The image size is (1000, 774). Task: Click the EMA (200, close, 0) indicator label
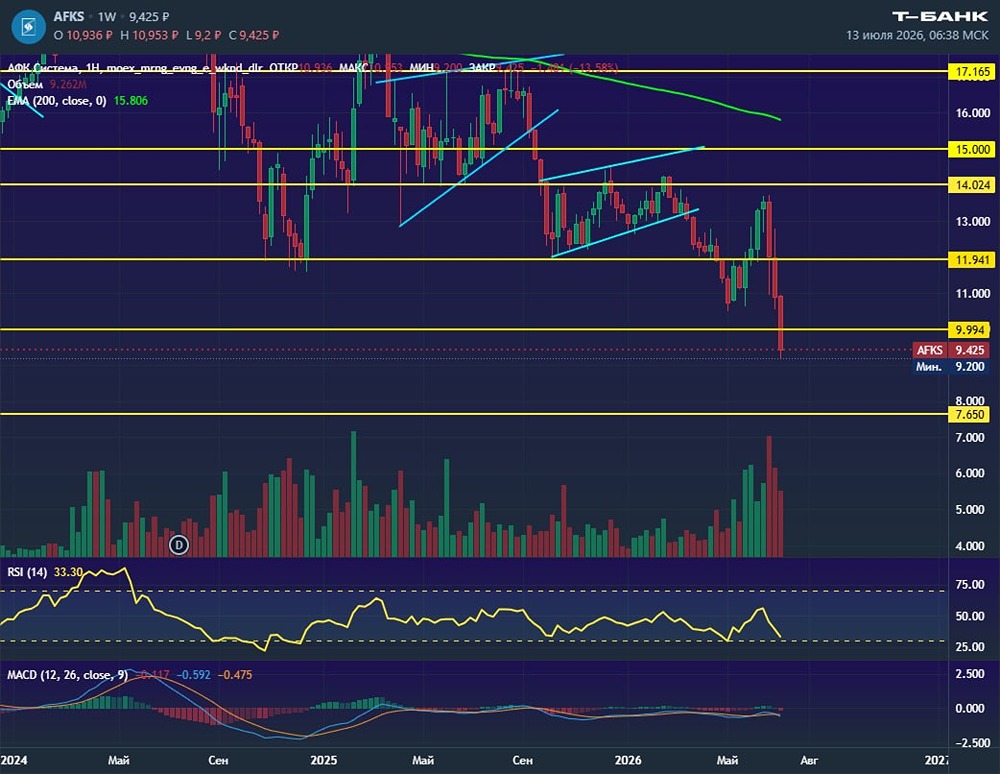[x=57, y=101]
